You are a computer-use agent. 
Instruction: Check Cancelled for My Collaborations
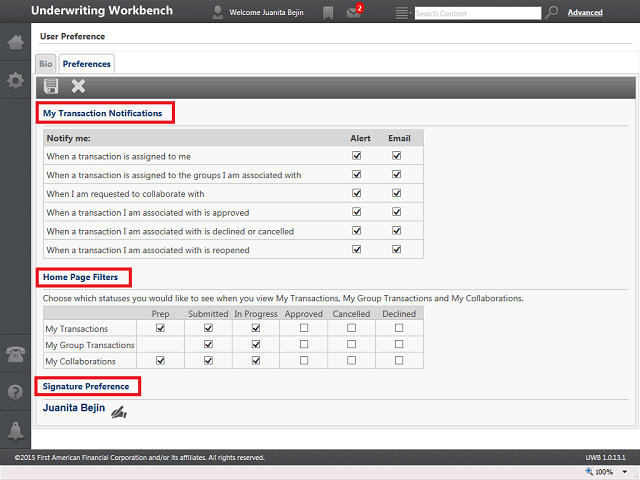(351, 360)
